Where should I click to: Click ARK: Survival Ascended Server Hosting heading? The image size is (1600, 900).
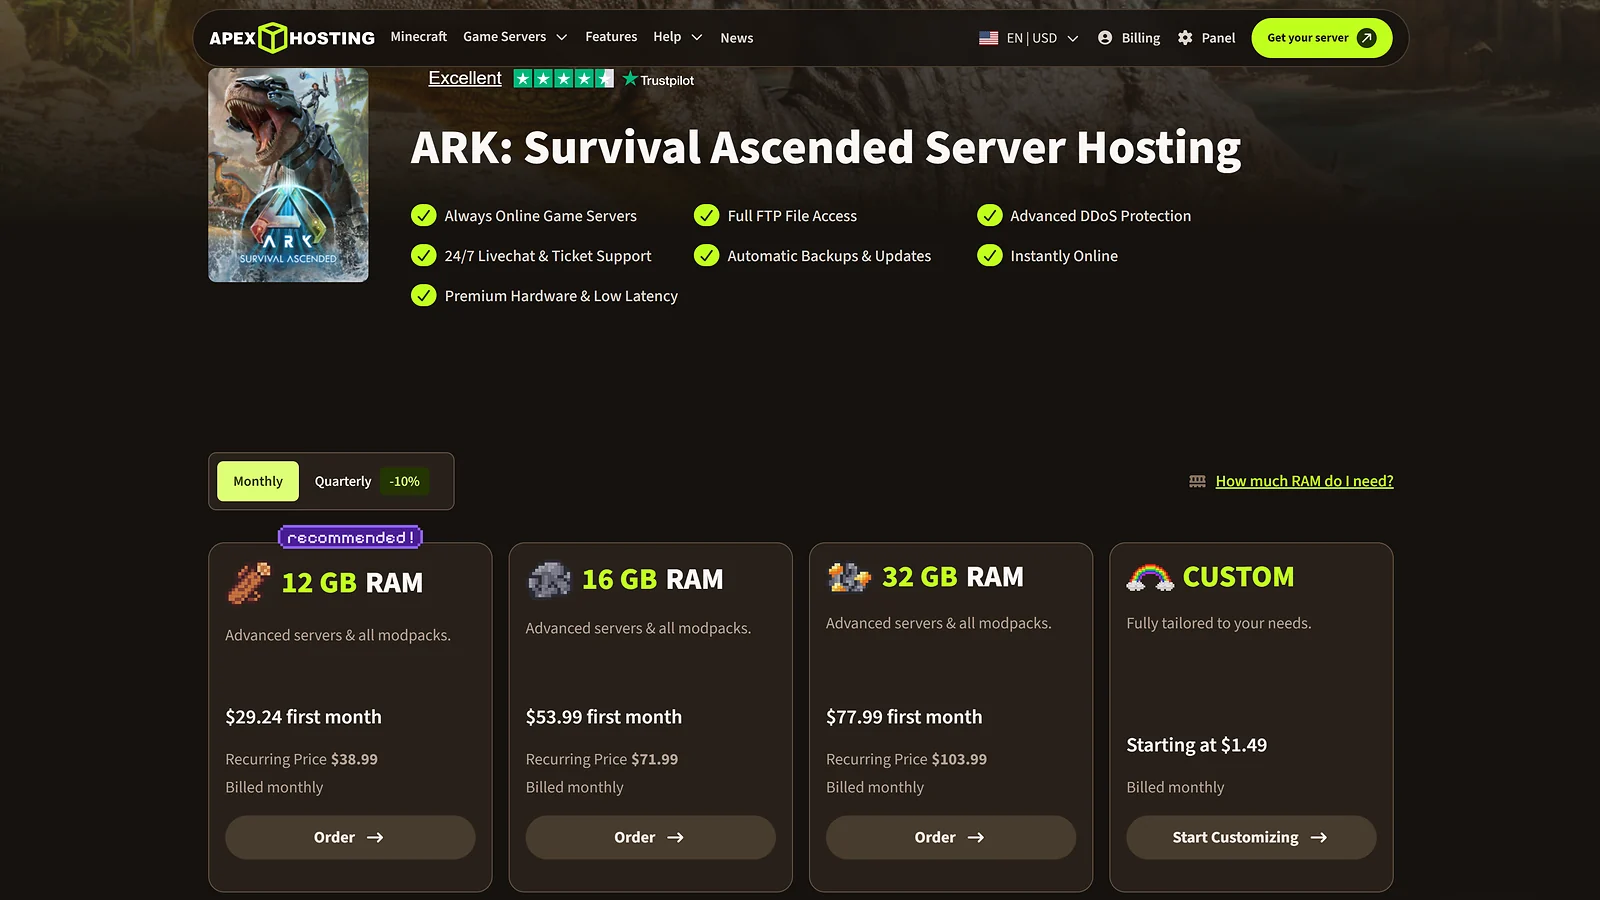[x=826, y=148]
